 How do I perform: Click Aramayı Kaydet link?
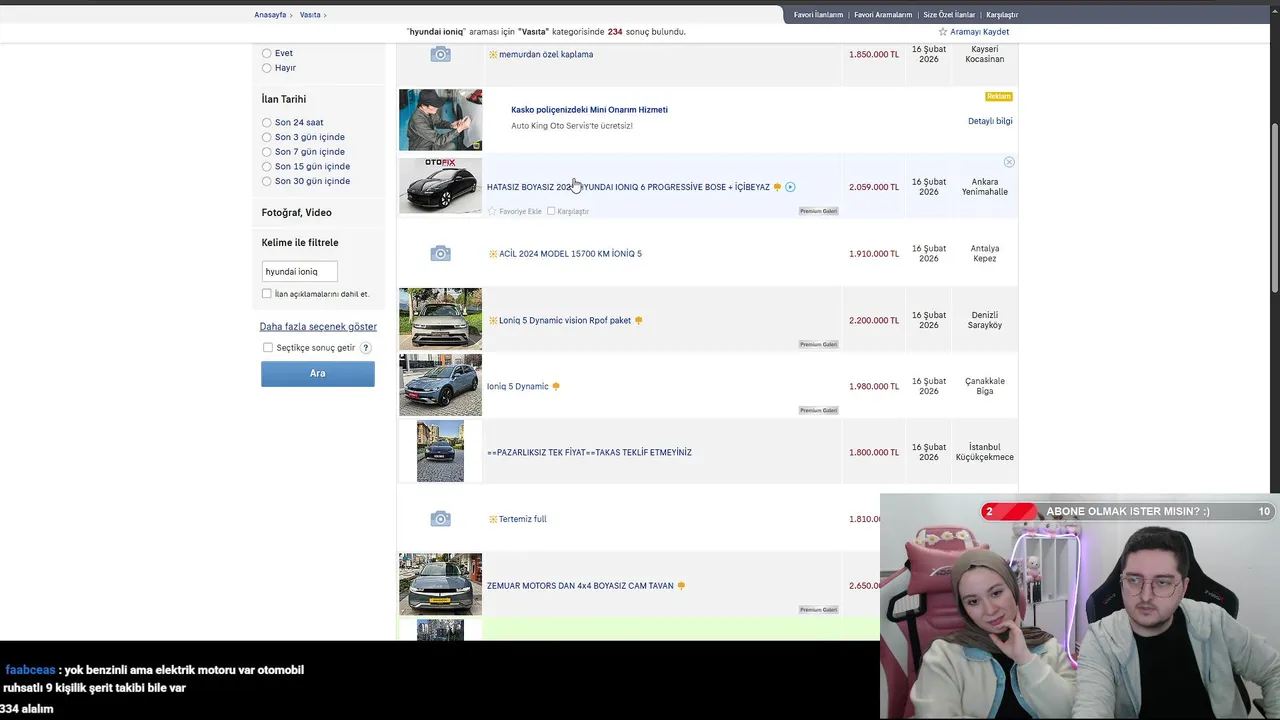[x=979, y=32]
